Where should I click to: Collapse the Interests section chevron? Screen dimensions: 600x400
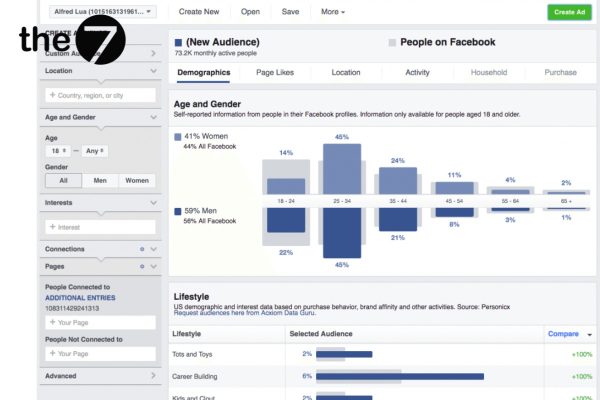[153, 202]
